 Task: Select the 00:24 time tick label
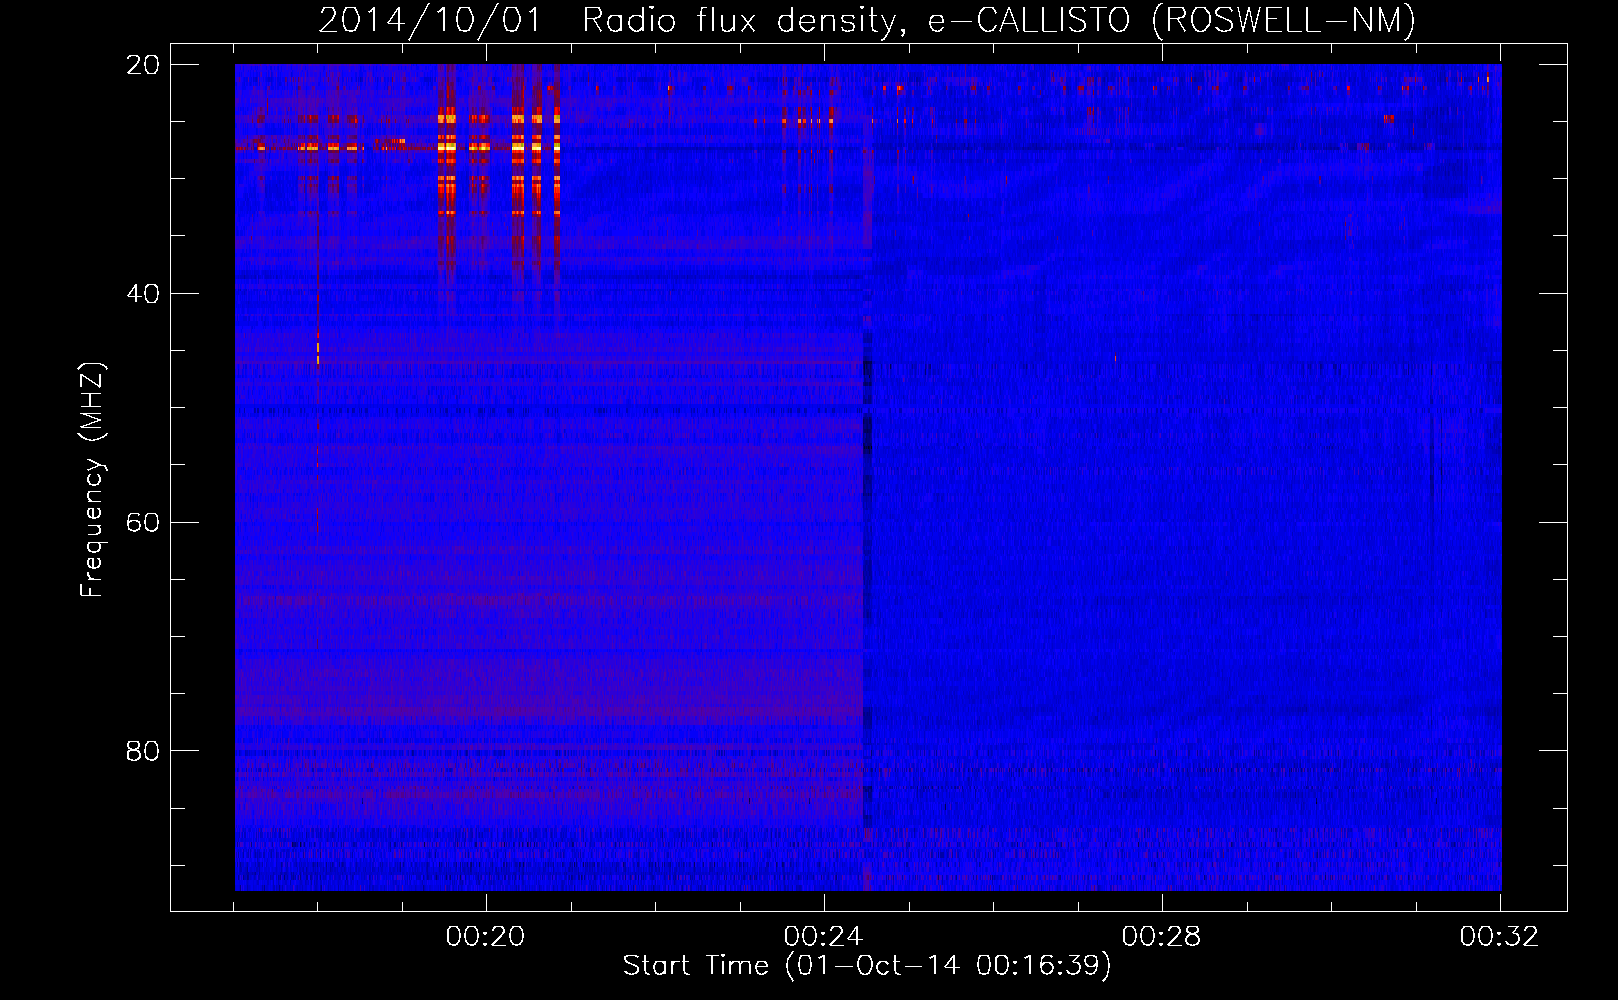(x=824, y=937)
